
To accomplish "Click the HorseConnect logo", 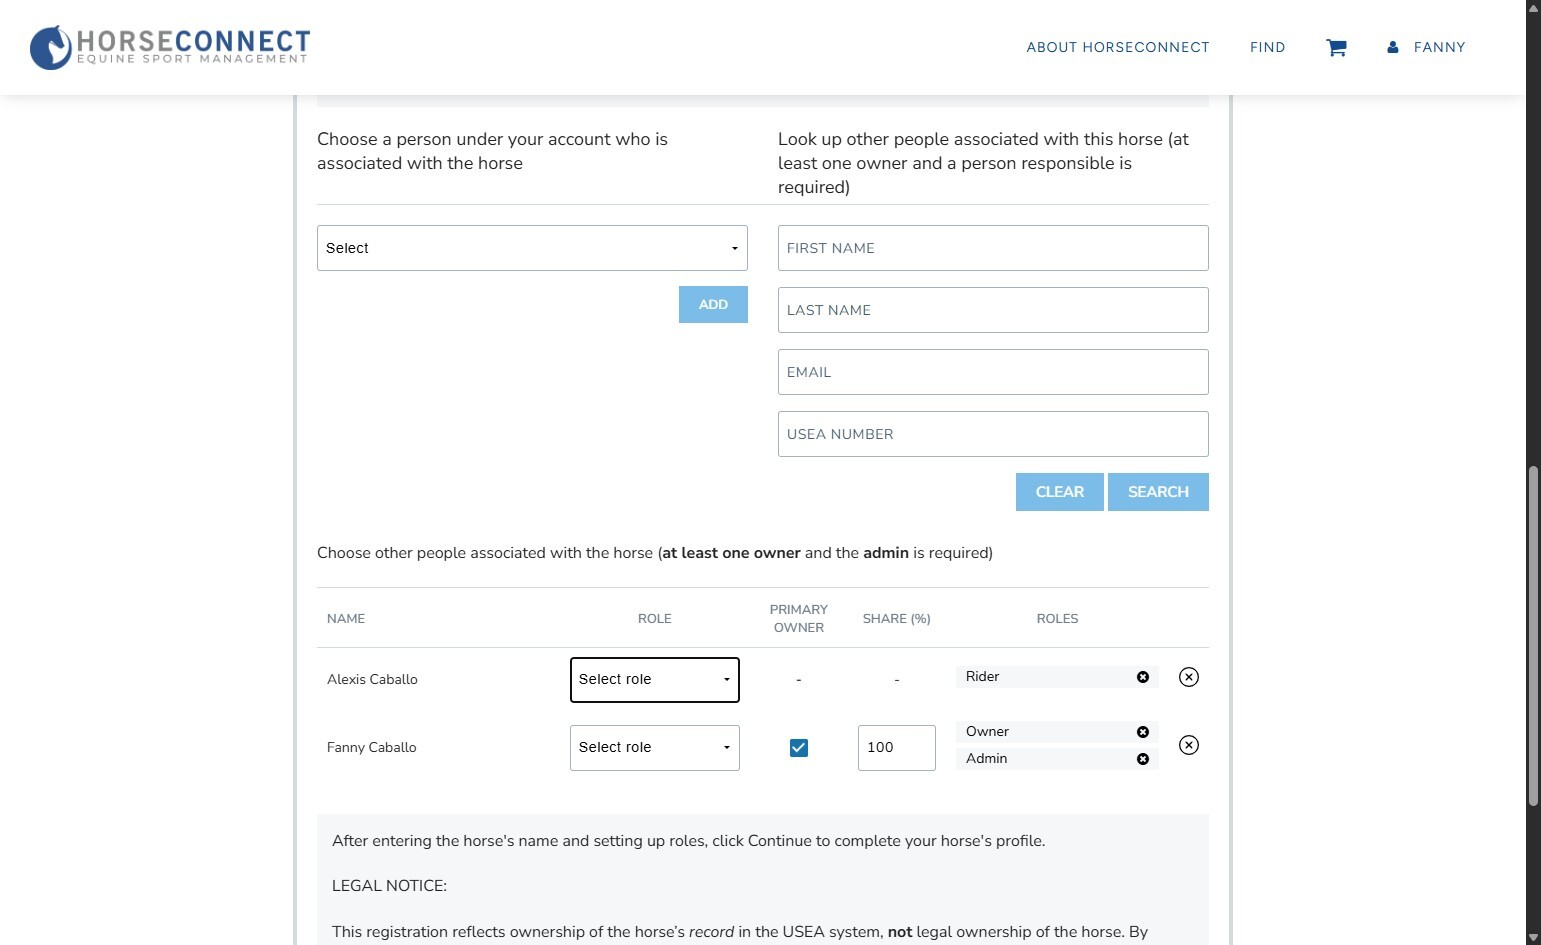I will (x=170, y=47).
